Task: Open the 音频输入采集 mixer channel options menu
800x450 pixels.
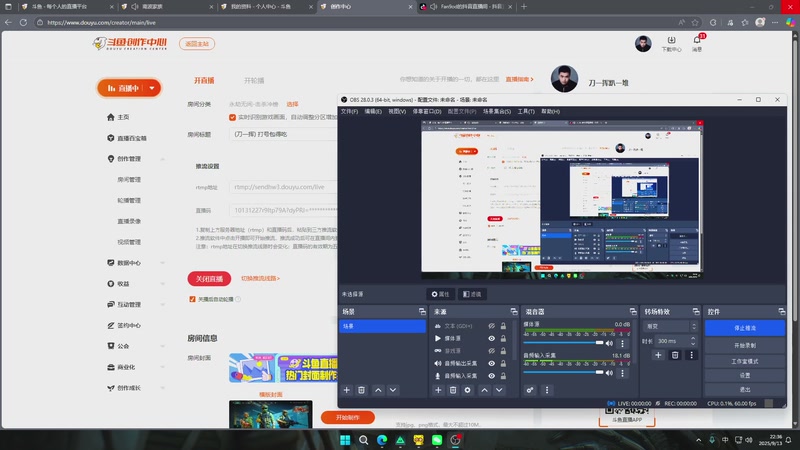Action: (622, 373)
